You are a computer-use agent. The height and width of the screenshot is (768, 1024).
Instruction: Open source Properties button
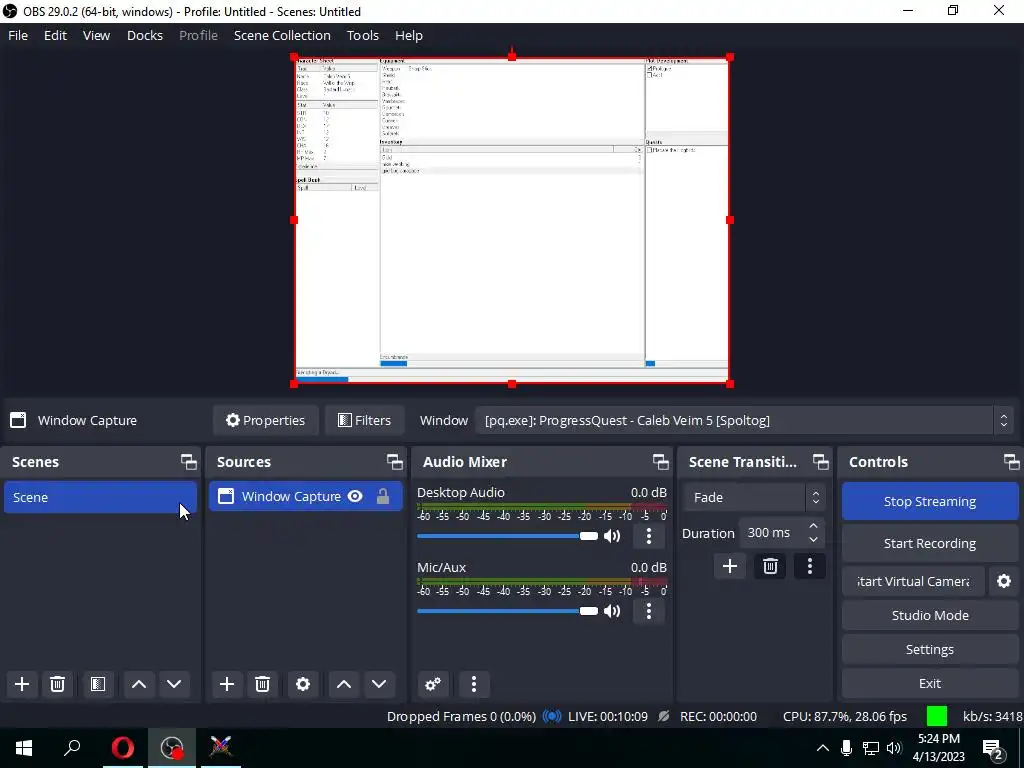click(265, 421)
